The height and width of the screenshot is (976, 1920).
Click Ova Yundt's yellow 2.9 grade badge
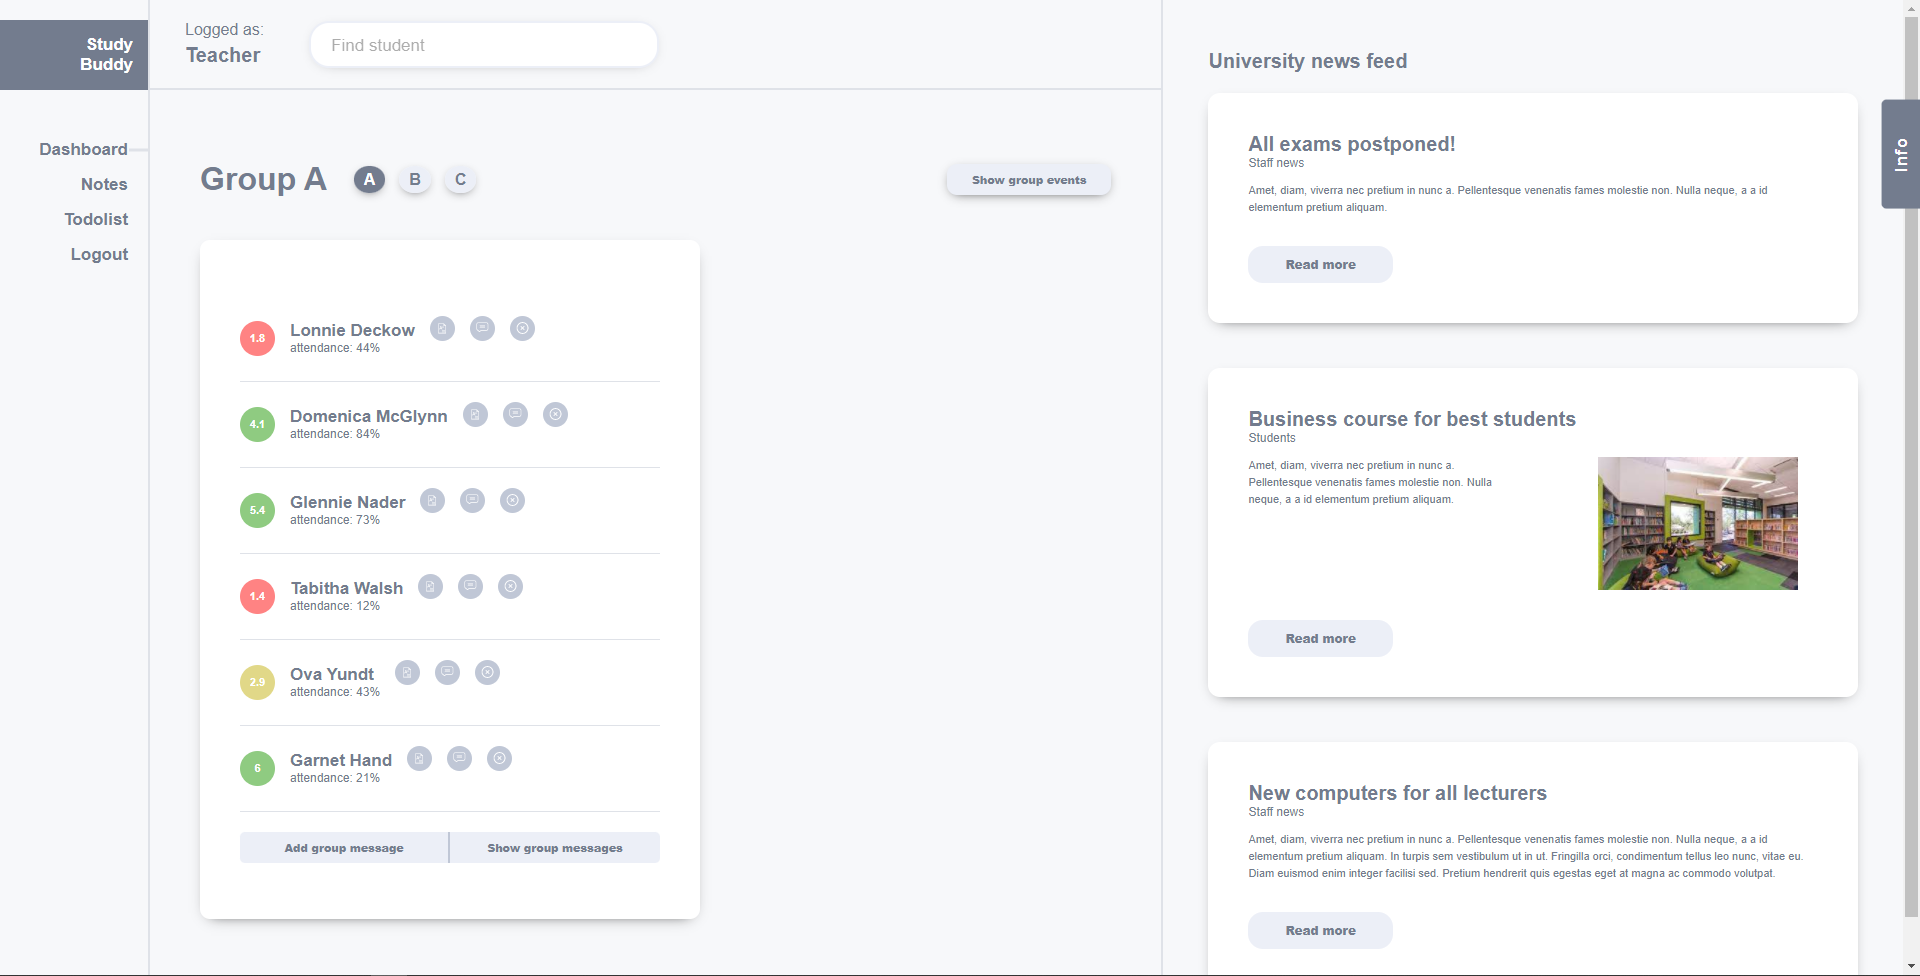tap(257, 682)
